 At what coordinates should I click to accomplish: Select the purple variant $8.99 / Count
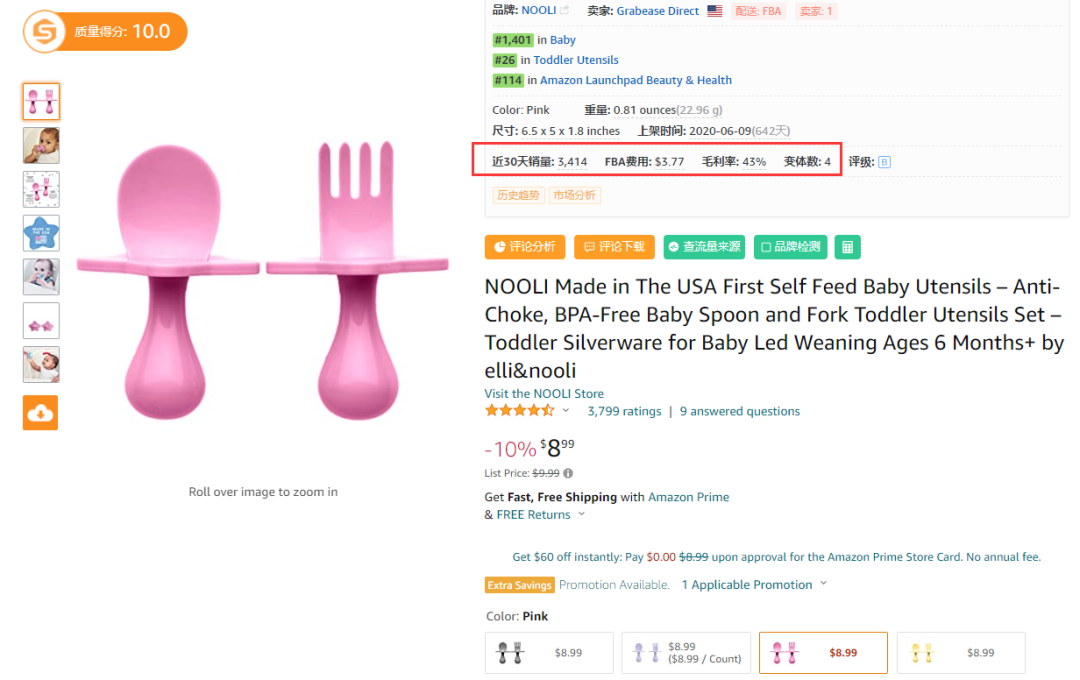[x=686, y=652]
